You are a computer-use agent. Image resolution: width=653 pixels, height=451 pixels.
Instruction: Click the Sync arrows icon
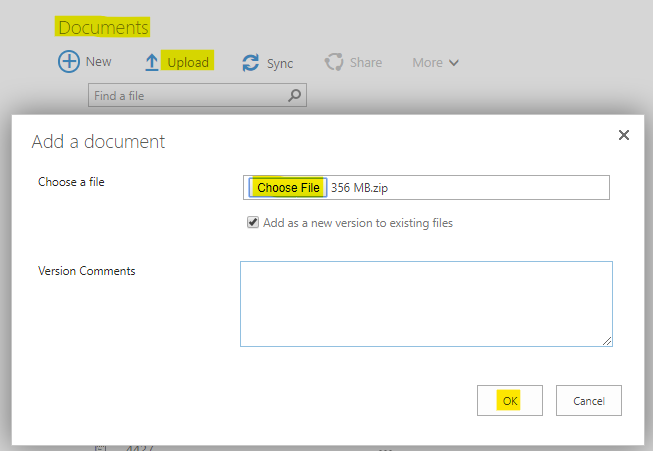[251, 63]
